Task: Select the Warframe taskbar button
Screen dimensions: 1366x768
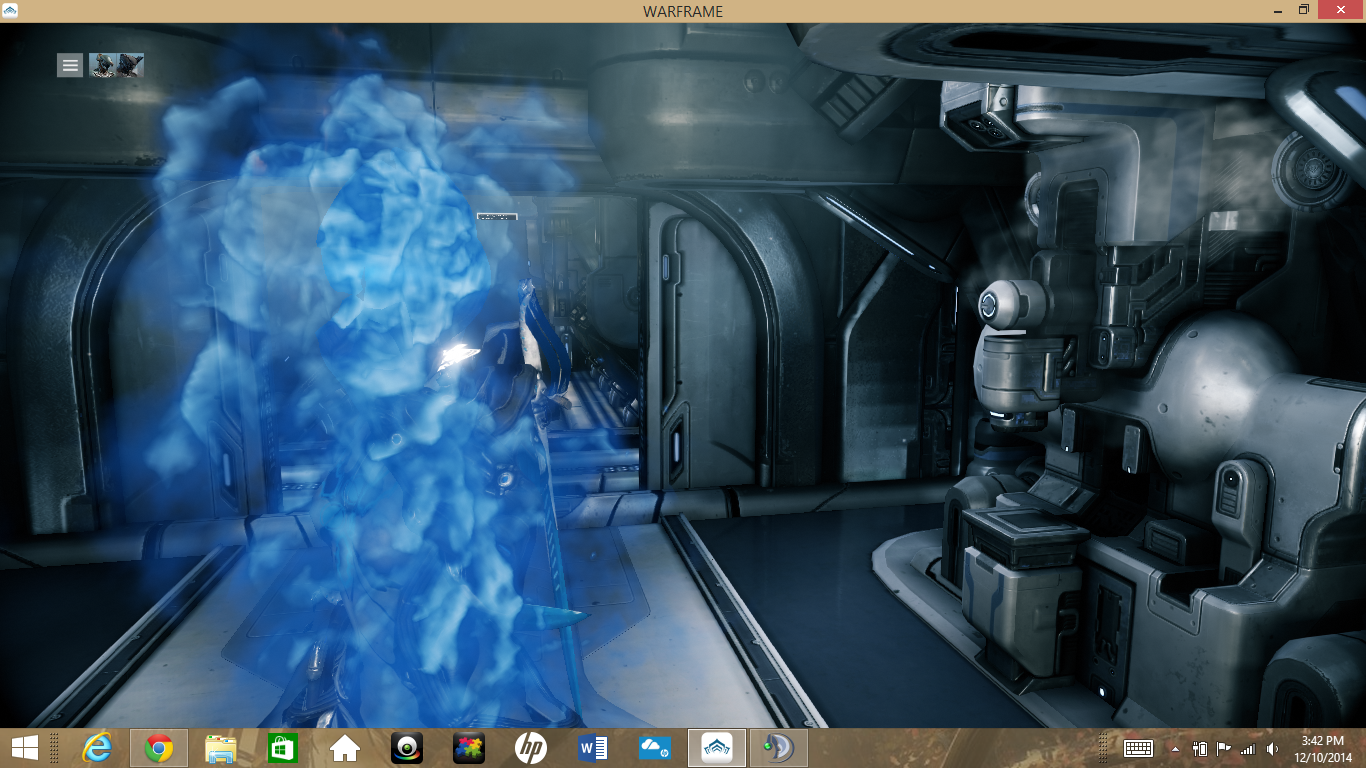Action: [717, 748]
